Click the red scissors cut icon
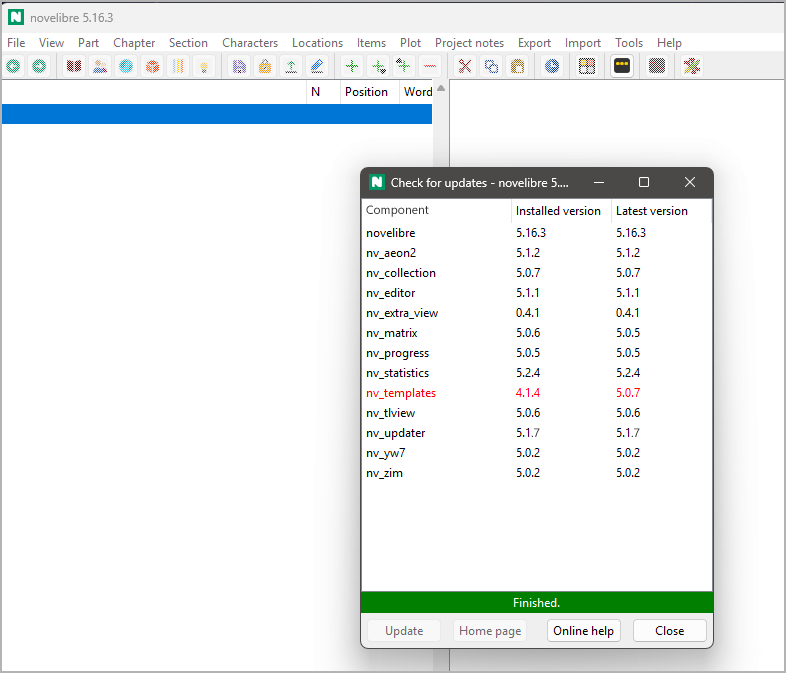Screen dimensions: 786x673 (465, 66)
